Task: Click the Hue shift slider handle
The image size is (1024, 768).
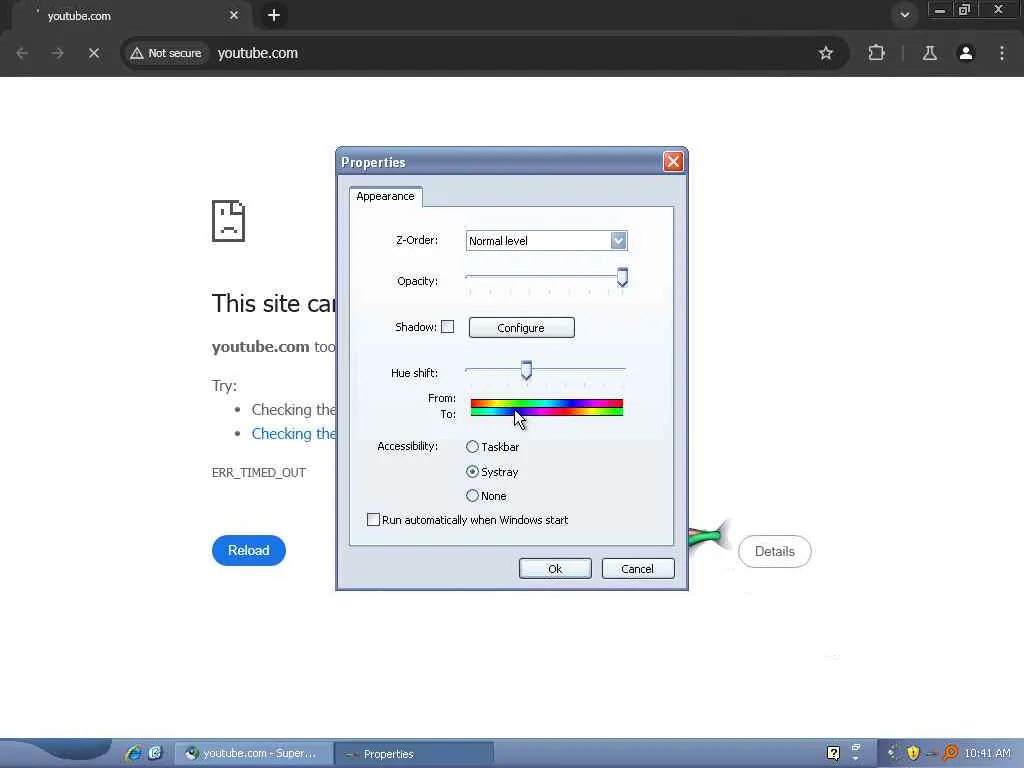Action: [526, 370]
